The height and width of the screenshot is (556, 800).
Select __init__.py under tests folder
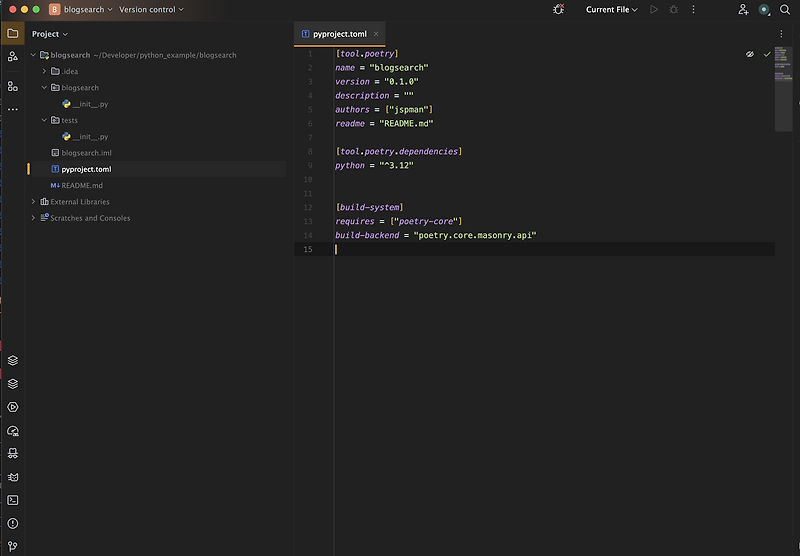click(85, 136)
